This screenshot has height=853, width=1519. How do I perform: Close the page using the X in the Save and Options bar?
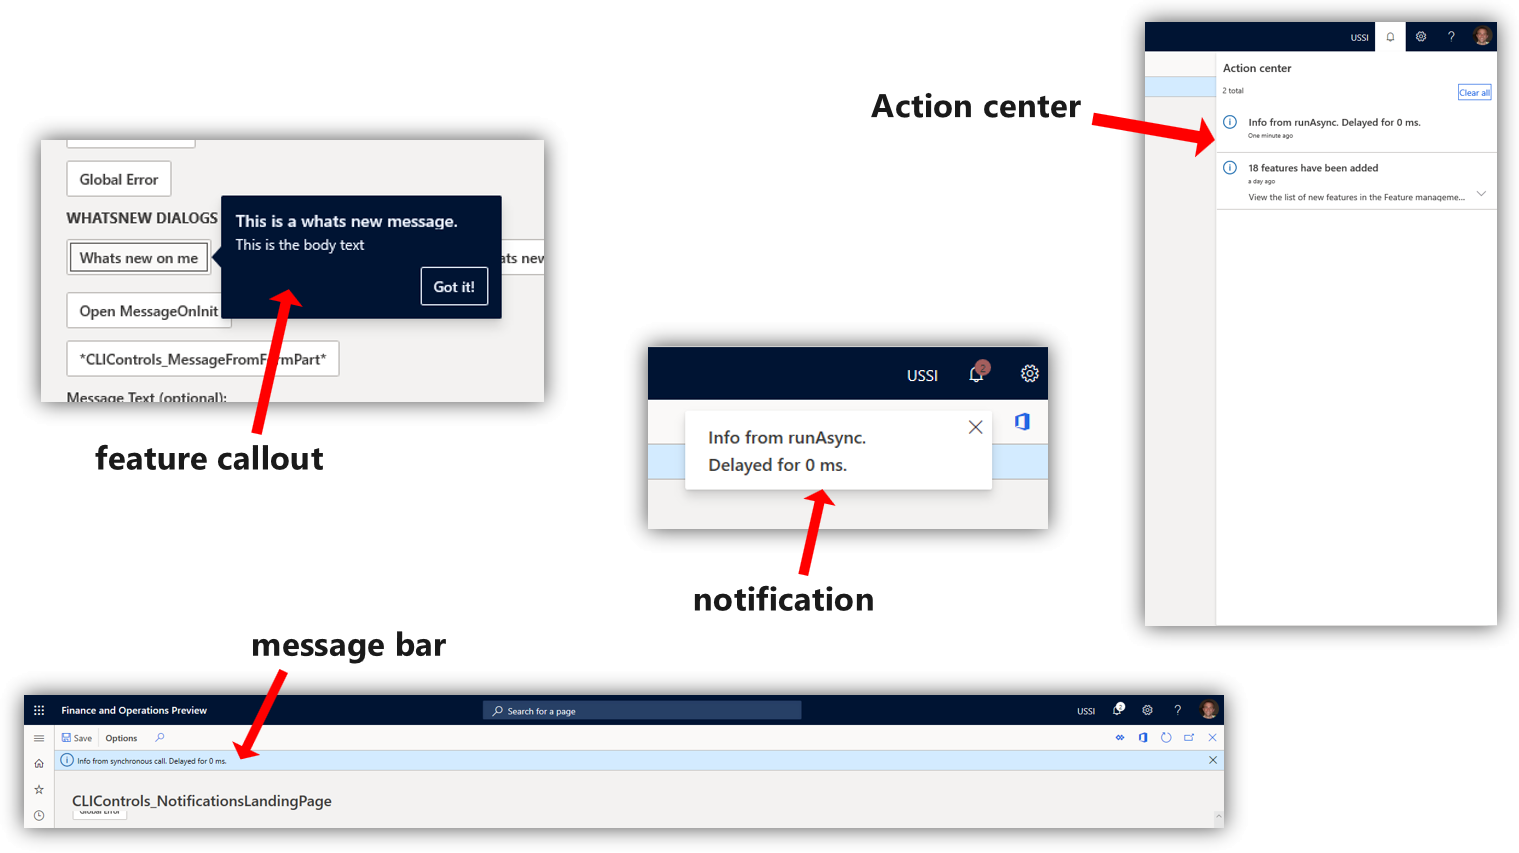pos(1212,738)
